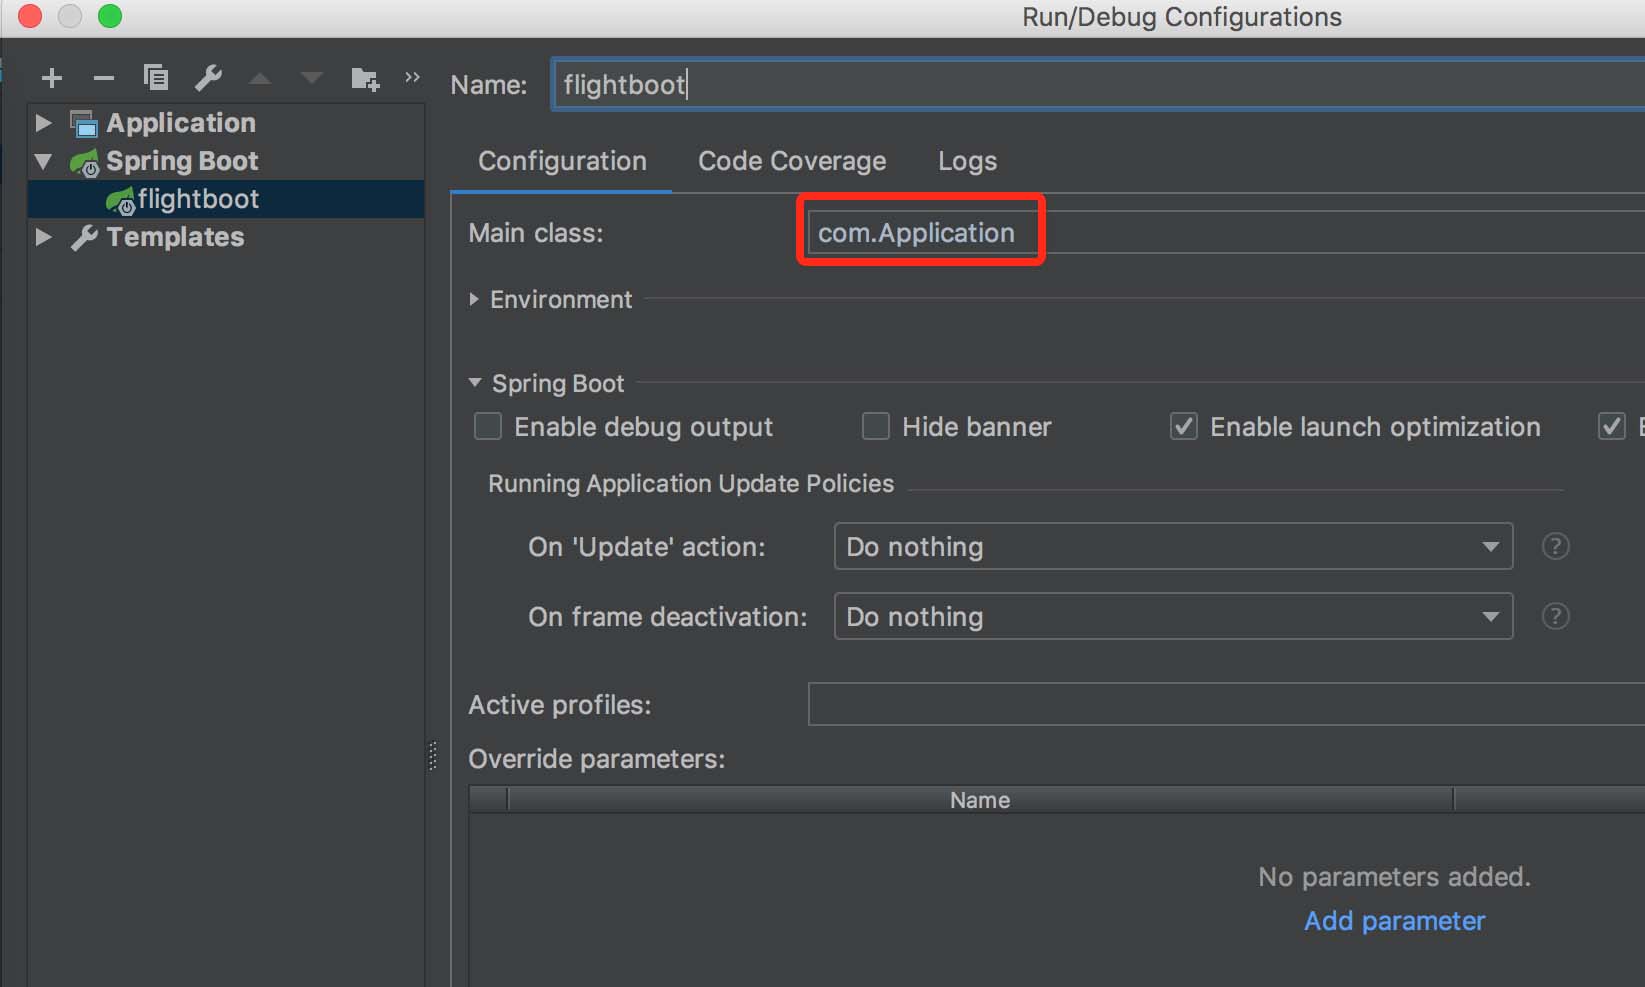This screenshot has width=1645, height=987.
Task: Click the Add parameter link
Action: [1394, 921]
